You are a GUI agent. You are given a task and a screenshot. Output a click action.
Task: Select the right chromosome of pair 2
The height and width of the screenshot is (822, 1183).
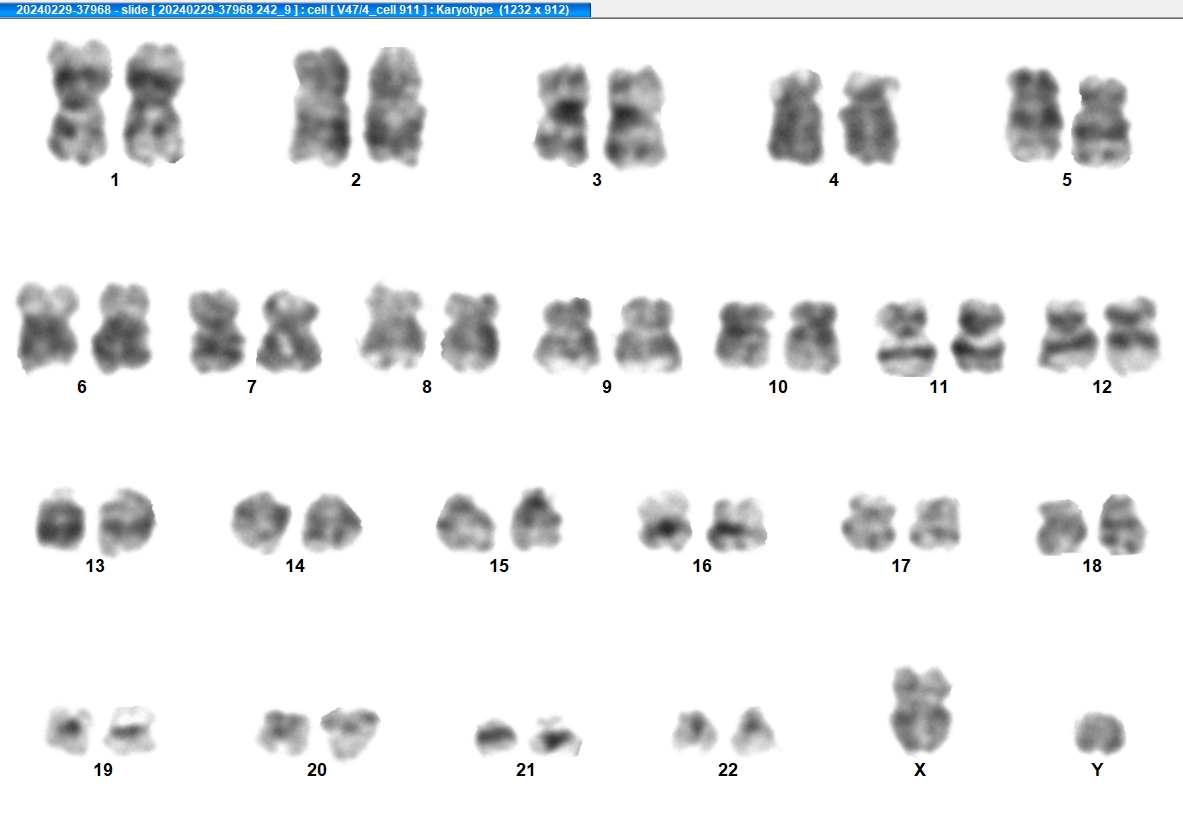pos(395,106)
